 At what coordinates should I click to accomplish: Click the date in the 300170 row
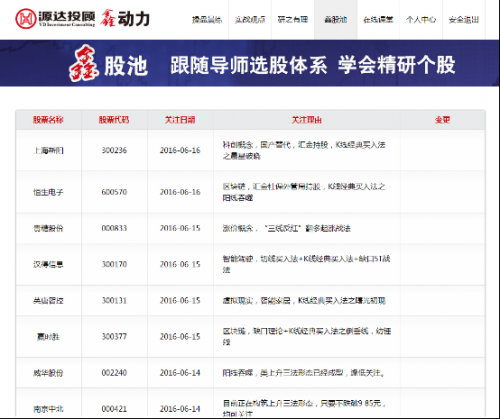click(180, 264)
